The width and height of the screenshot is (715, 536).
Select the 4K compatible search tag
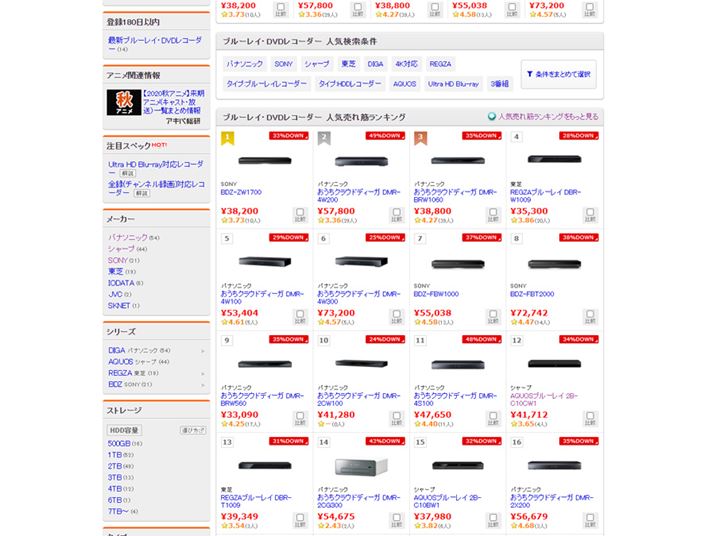pos(406,64)
